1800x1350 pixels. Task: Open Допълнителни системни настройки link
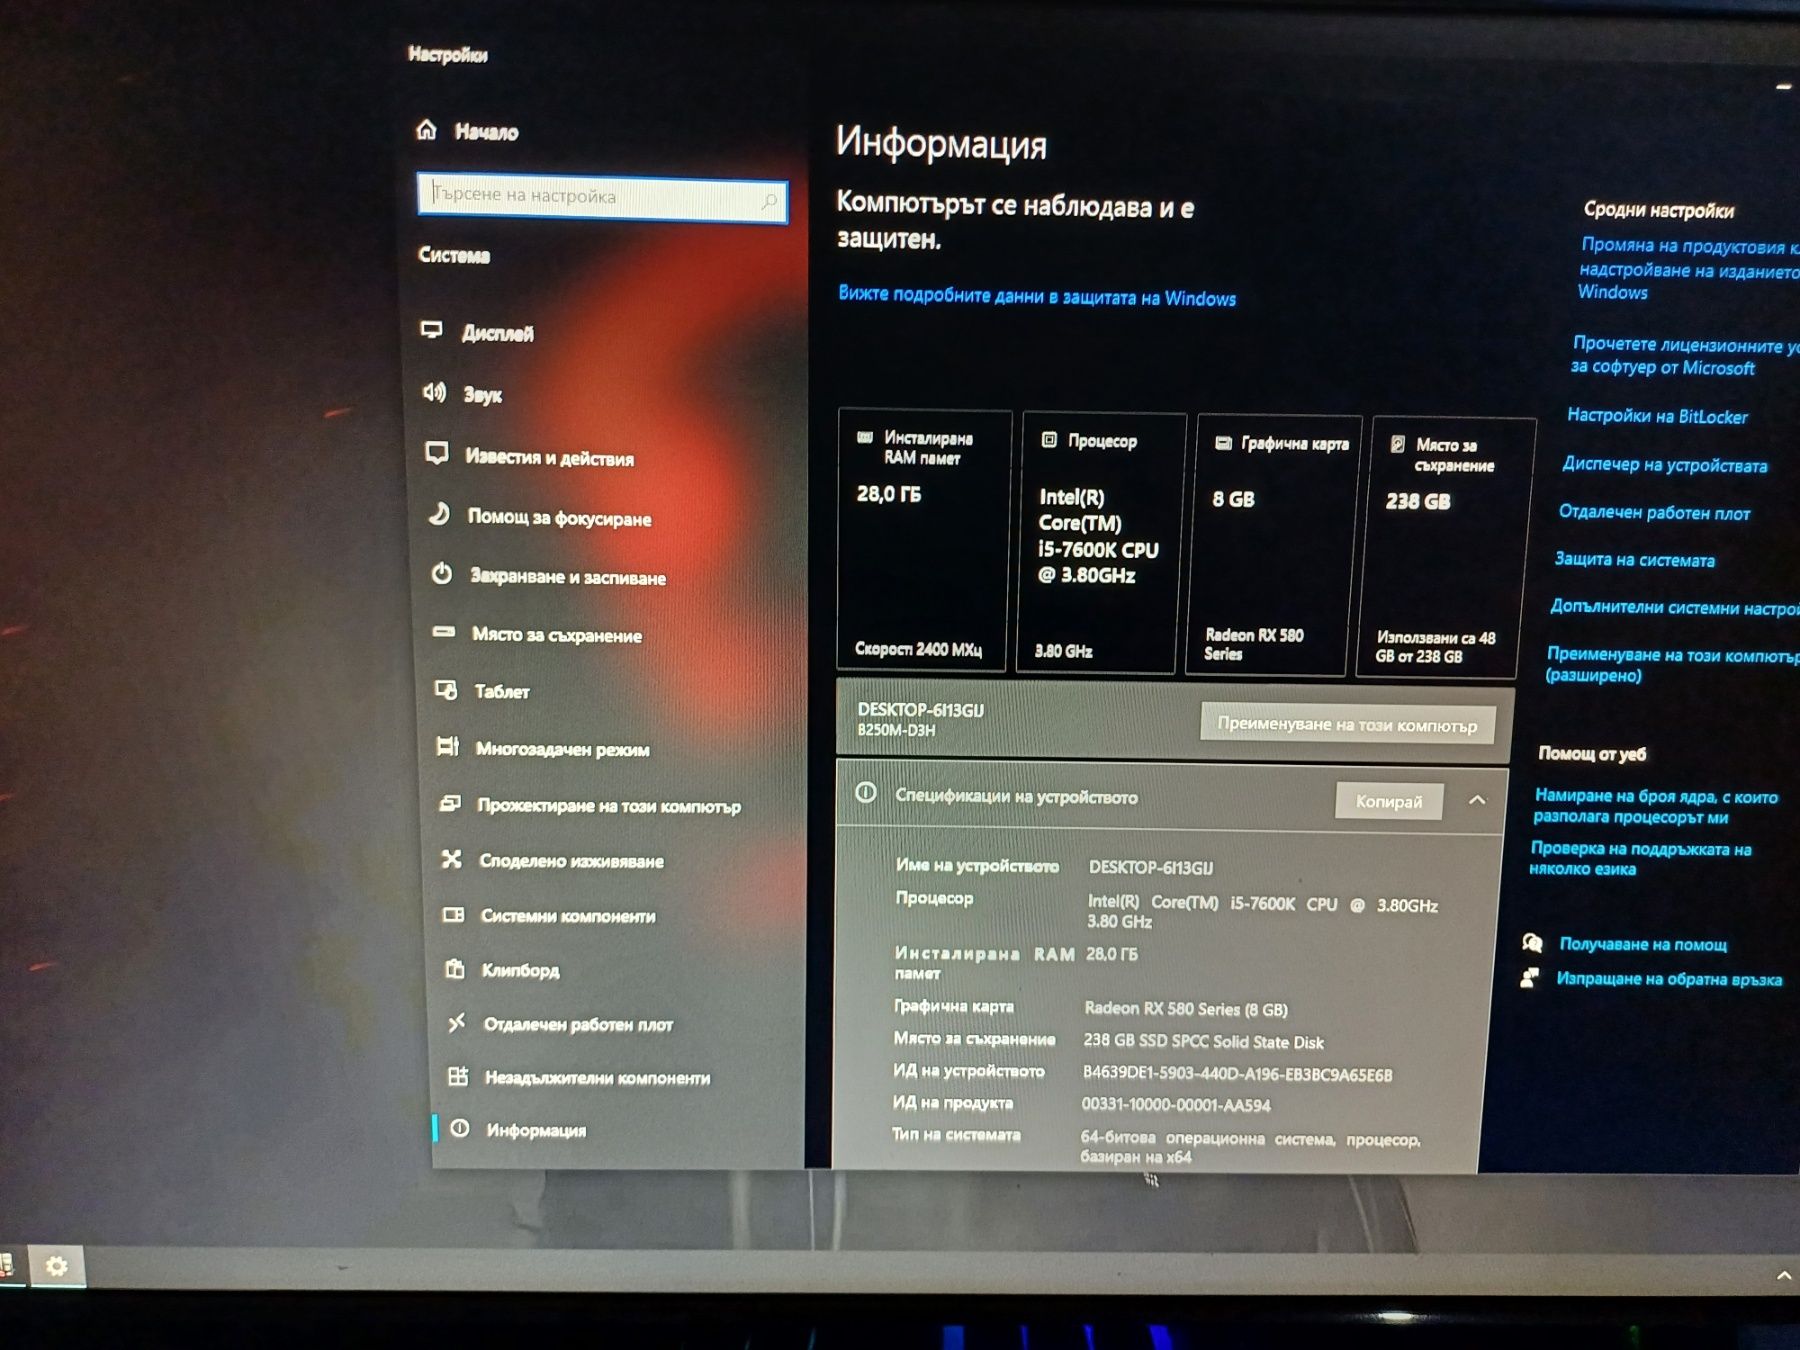click(1674, 607)
